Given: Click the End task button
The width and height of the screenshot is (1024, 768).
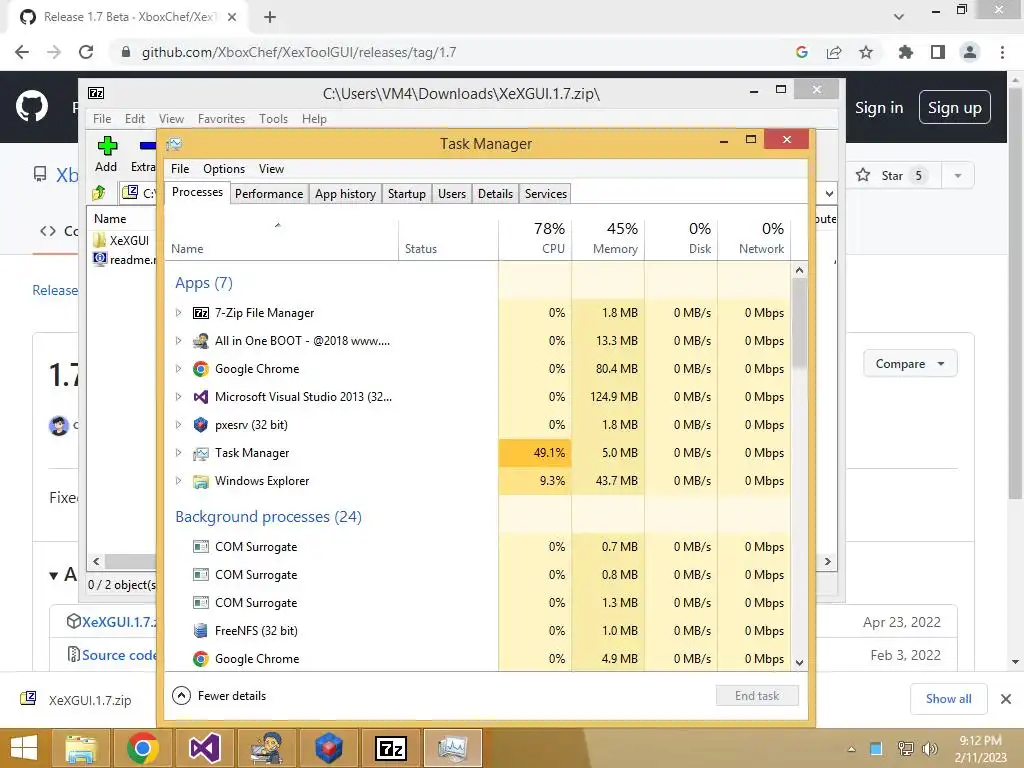Looking at the screenshot, I should click(757, 696).
